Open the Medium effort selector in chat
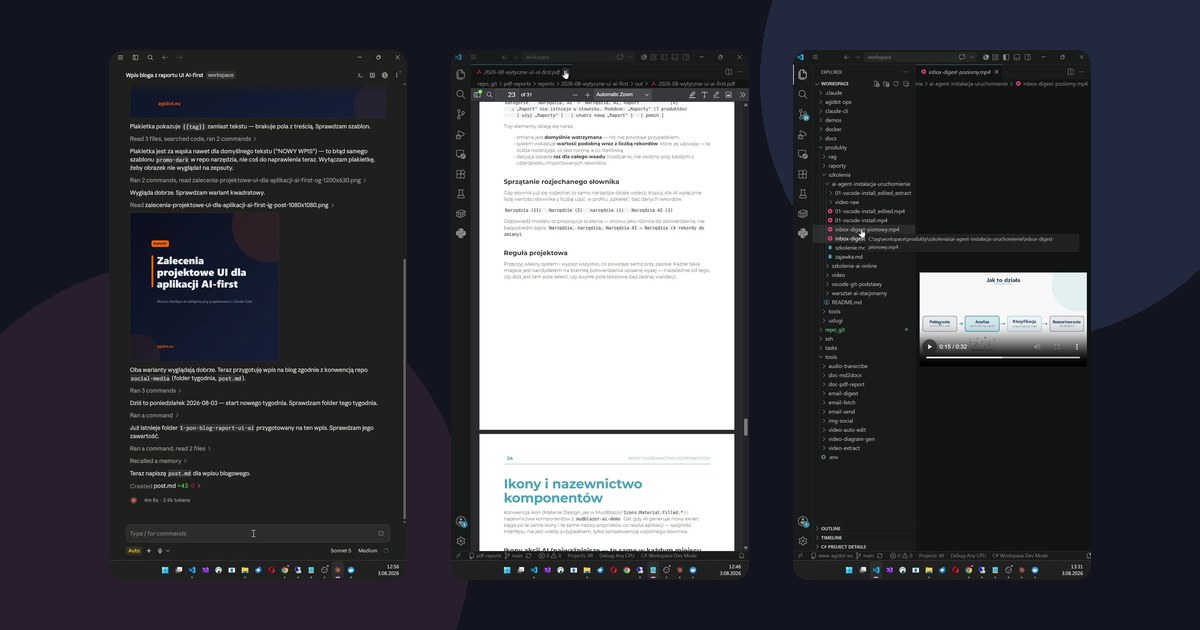 [368, 550]
